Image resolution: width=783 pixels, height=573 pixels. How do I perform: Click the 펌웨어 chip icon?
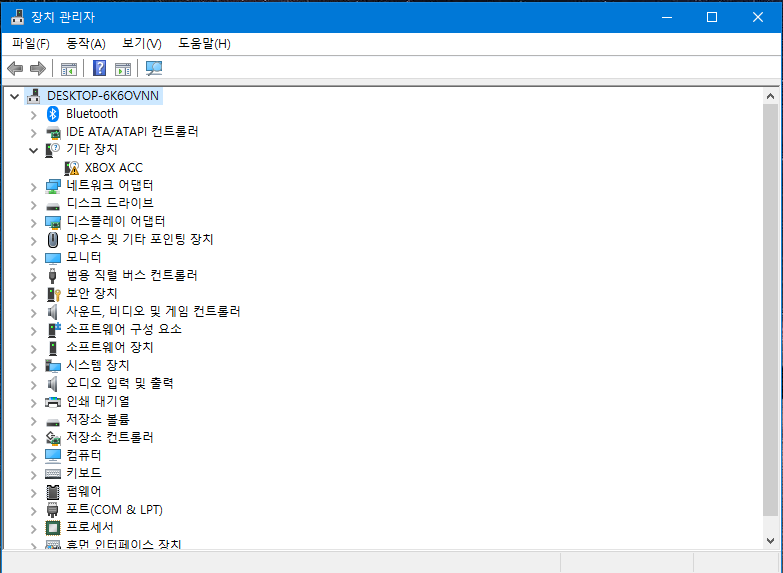tap(52, 492)
